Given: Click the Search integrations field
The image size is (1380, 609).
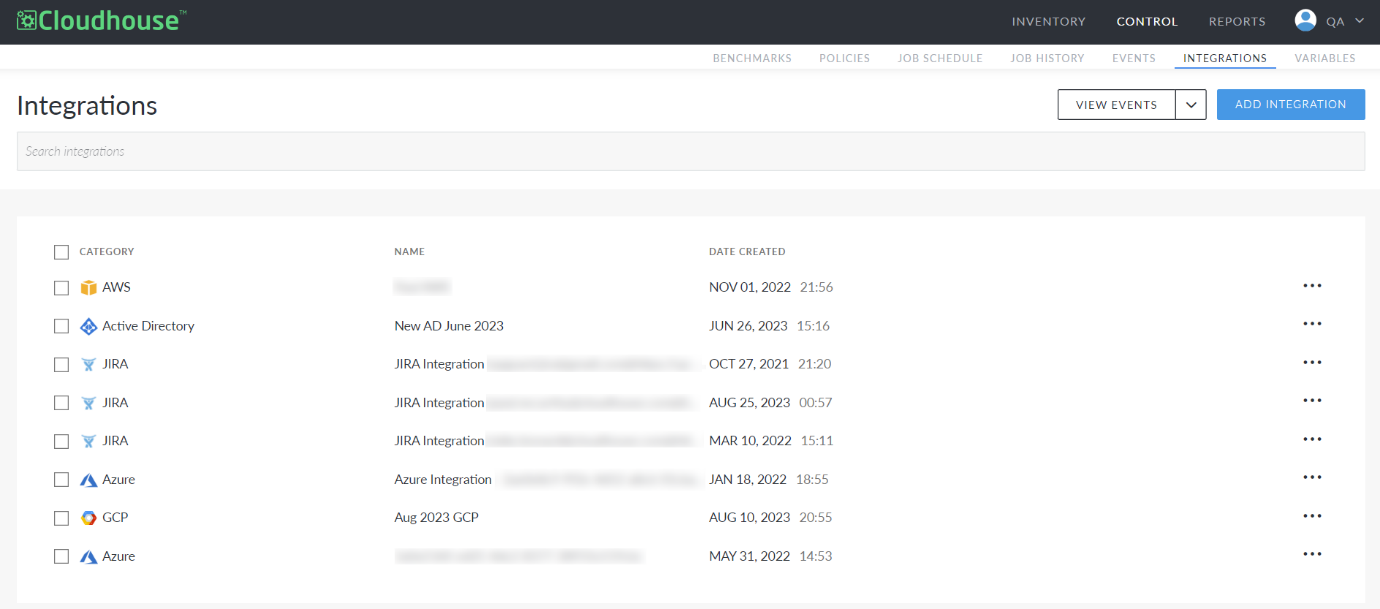Looking at the screenshot, I should (x=690, y=151).
